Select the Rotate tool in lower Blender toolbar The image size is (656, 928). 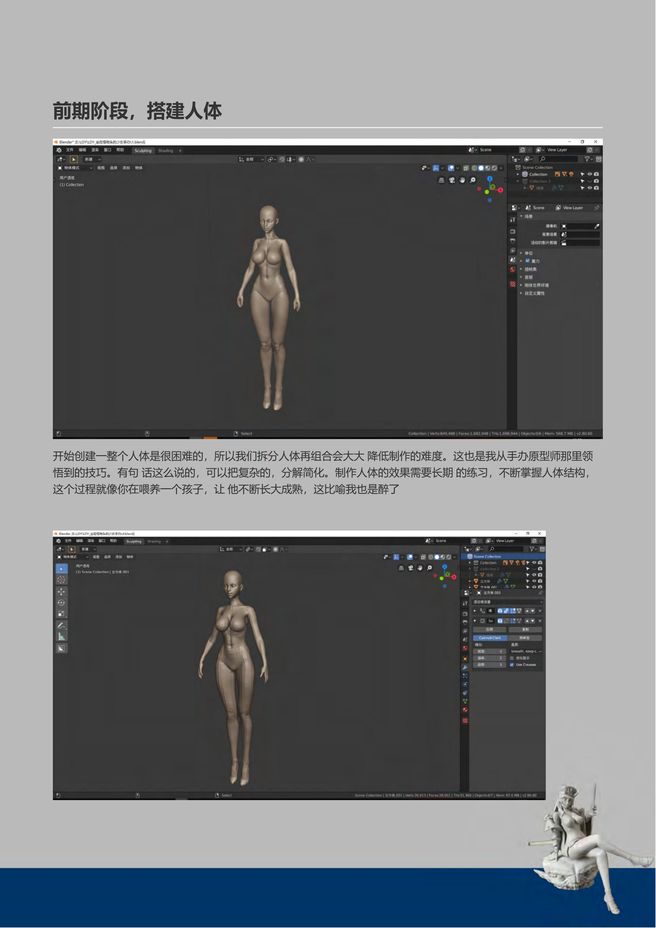click(62, 602)
